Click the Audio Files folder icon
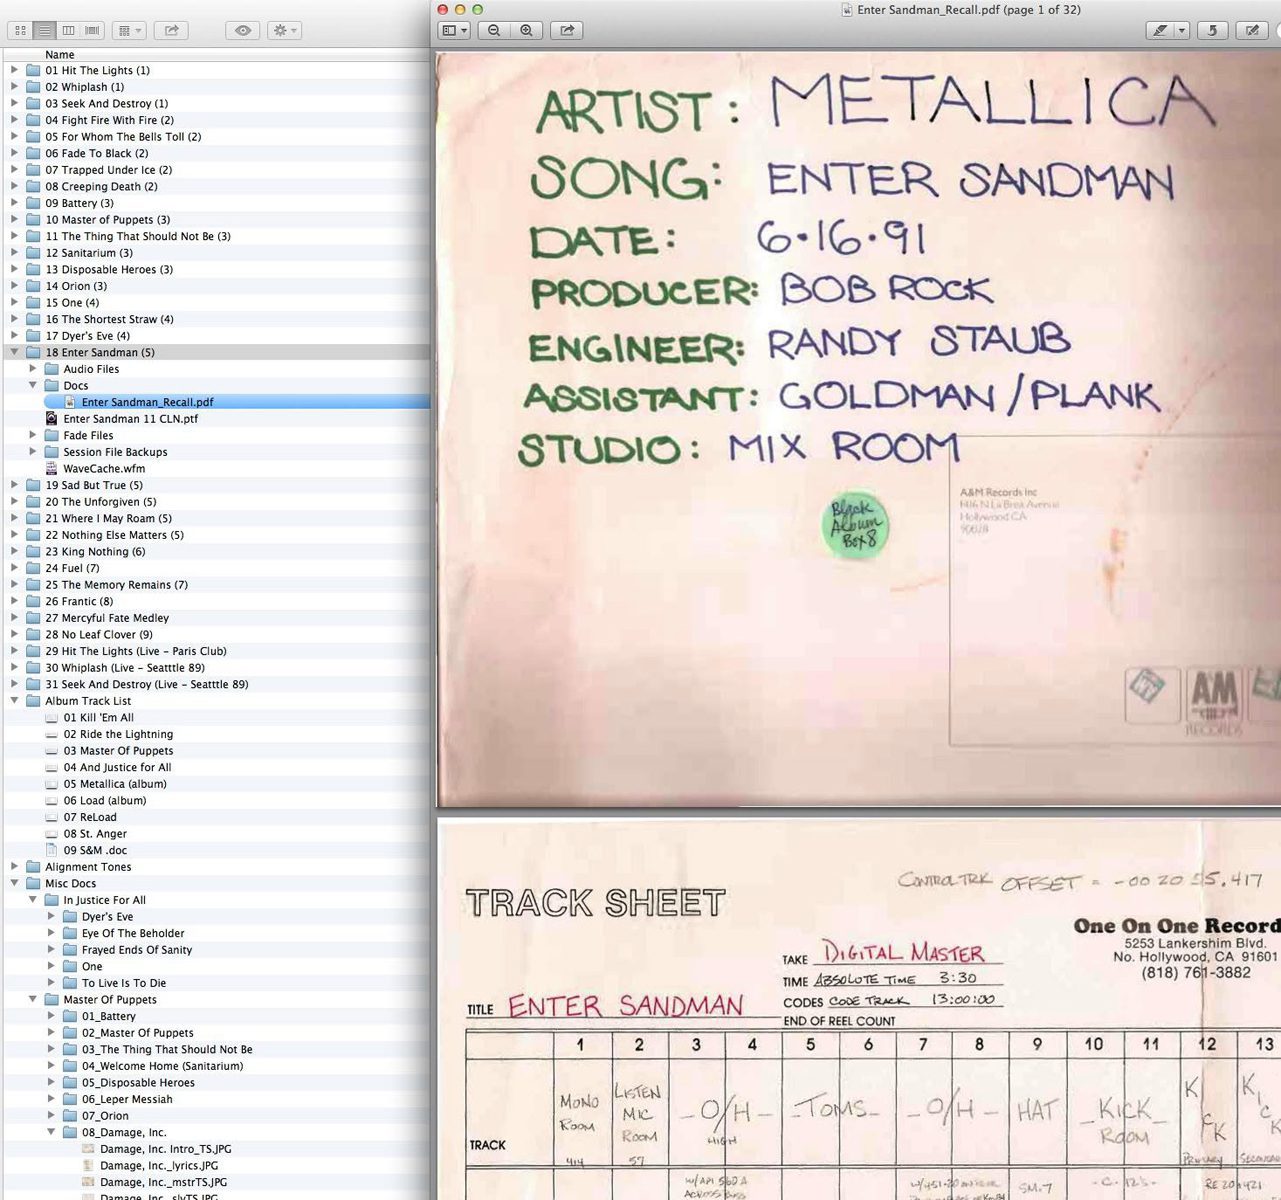1281x1200 pixels. (x=52, y=369)
